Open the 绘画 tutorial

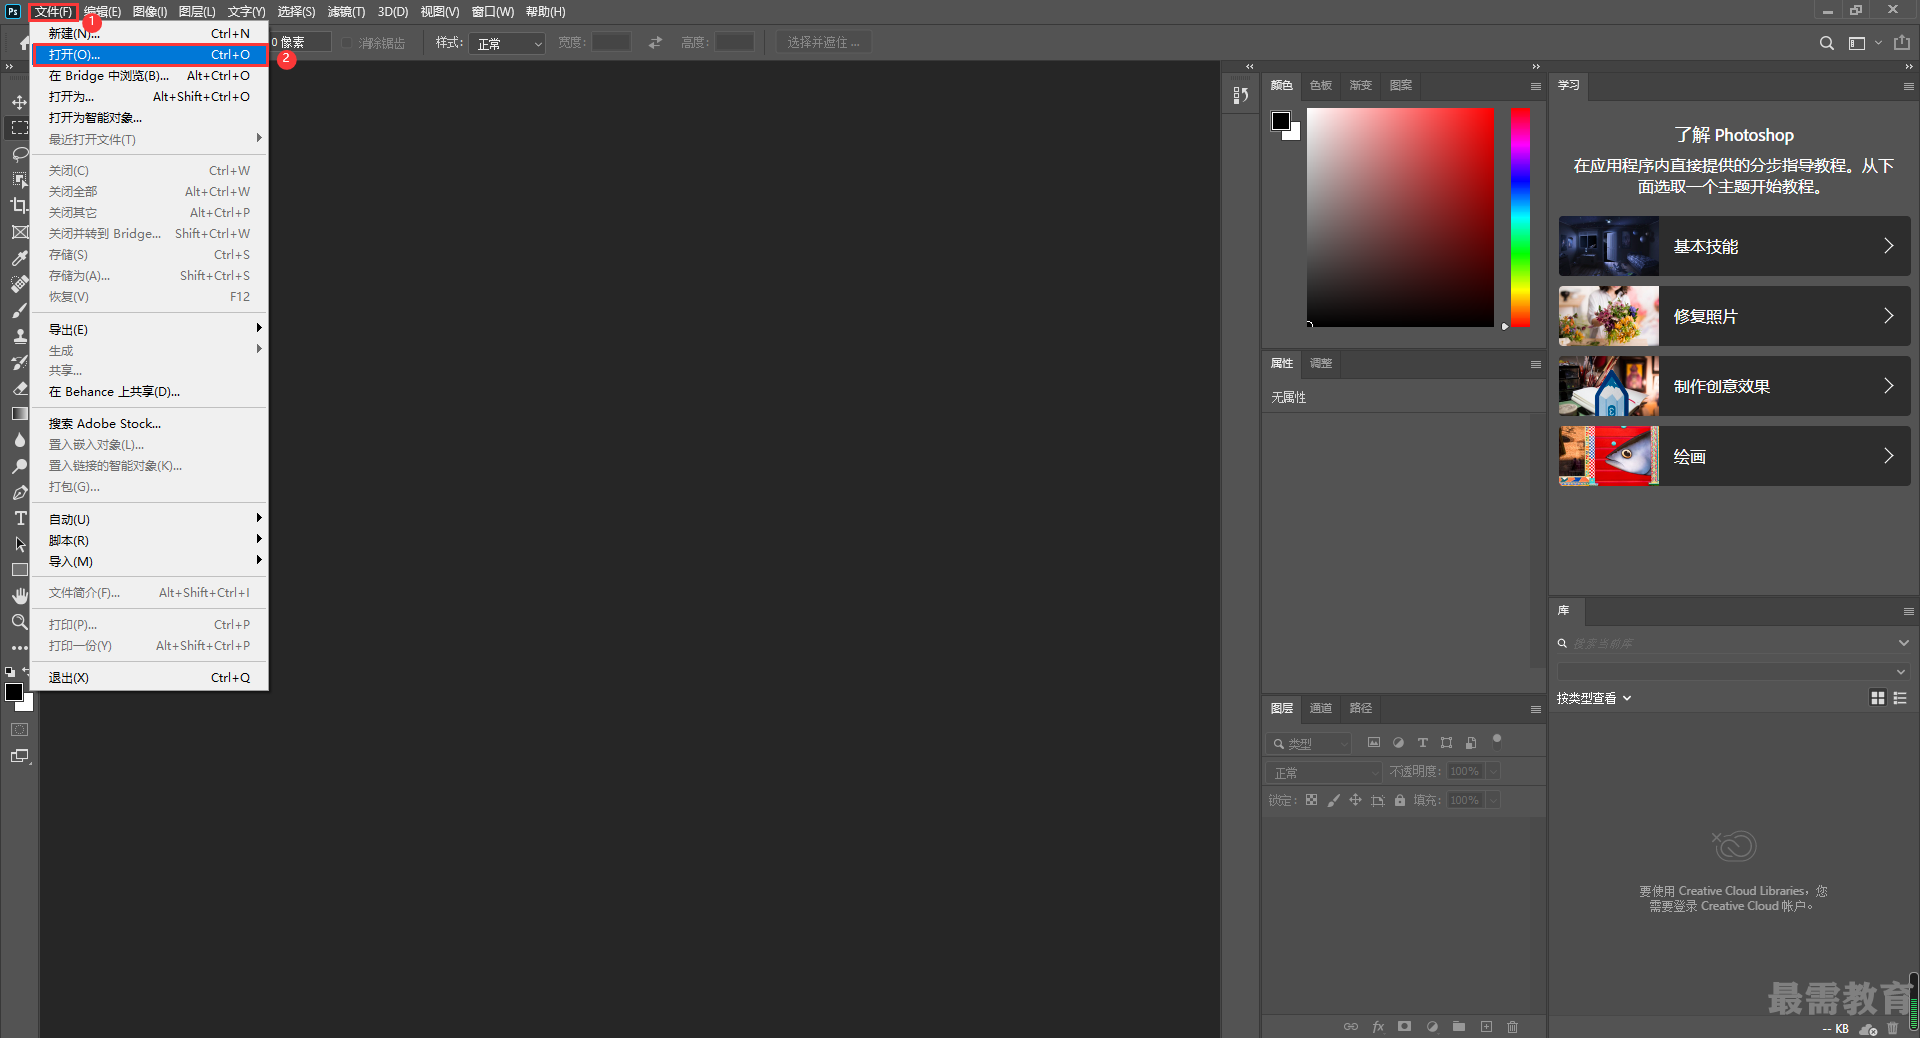click(1734, 456)
